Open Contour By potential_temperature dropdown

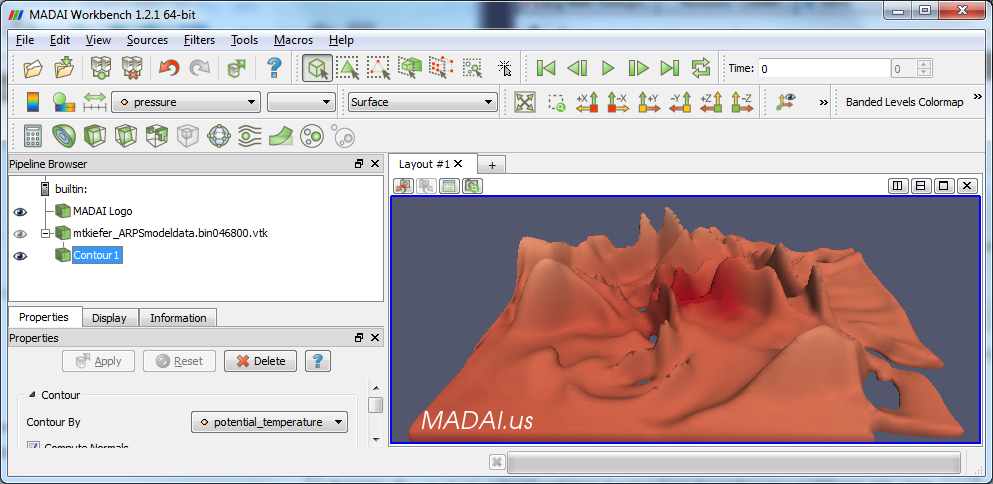[x=269, y=422]
